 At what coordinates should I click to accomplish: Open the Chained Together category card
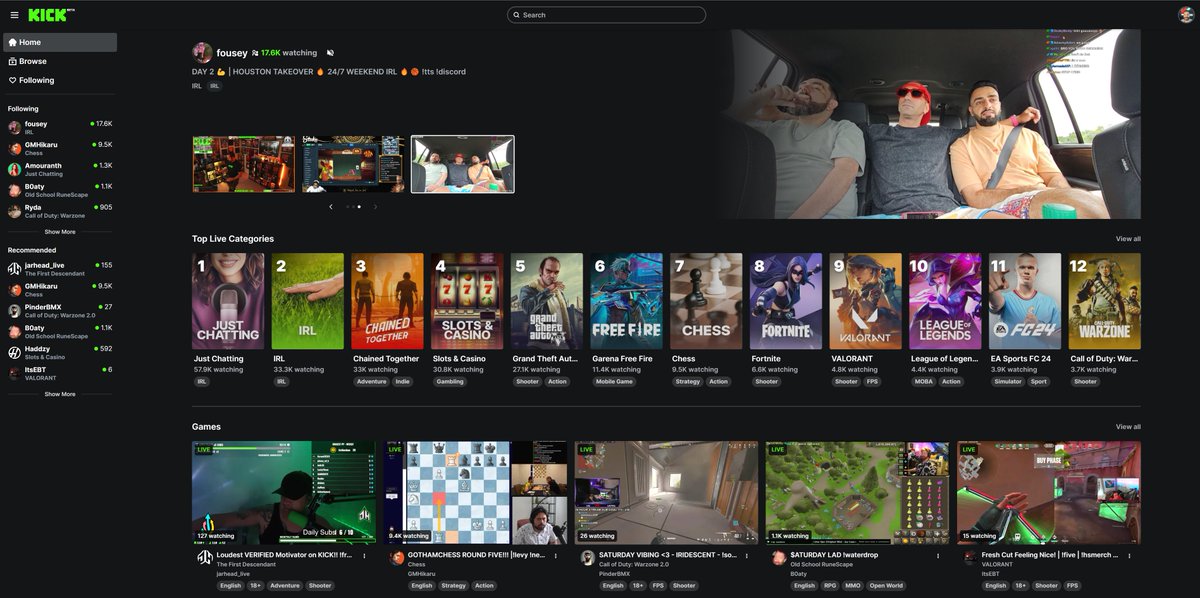click(x=388, y=301)
